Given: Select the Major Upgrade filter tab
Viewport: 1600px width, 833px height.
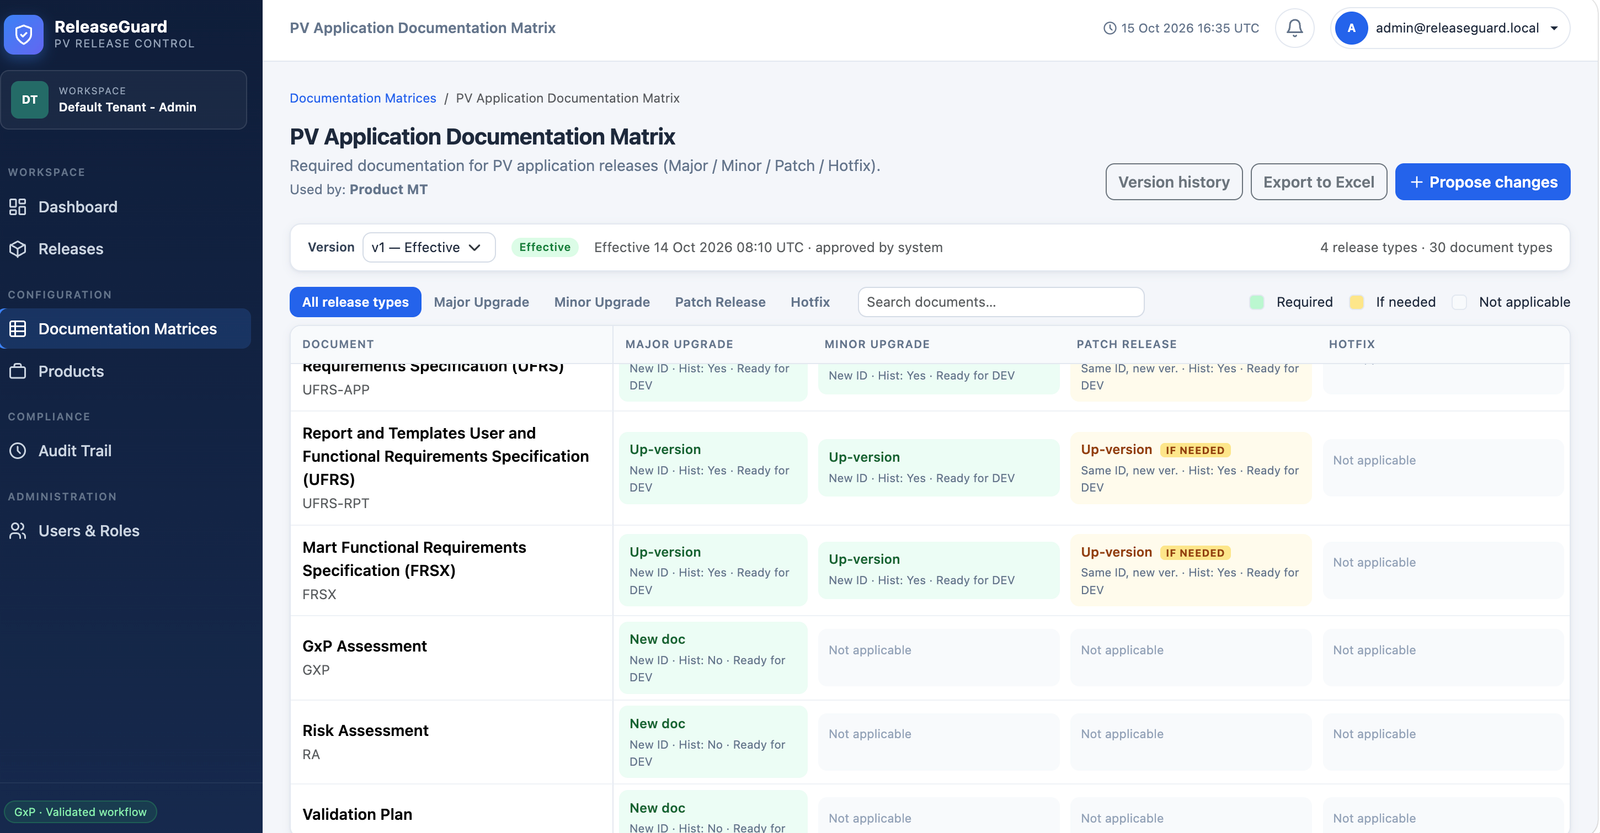Looking at the screenshot, I should coord(481,302).
